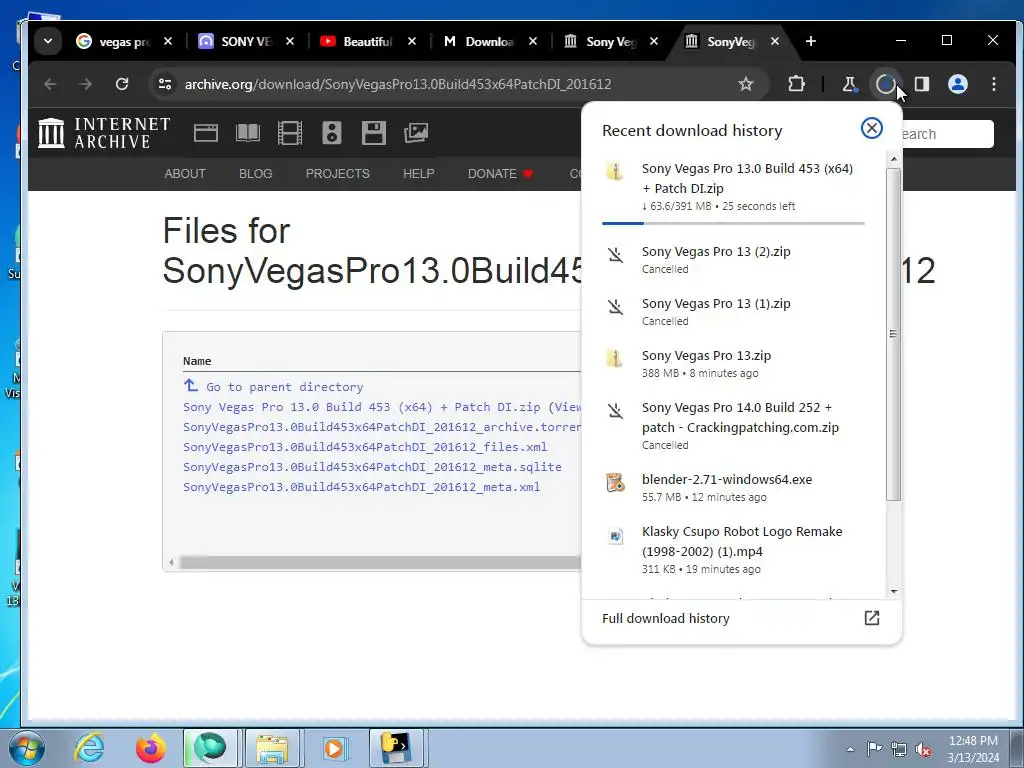Open the _meta.sqlite link

372,467
